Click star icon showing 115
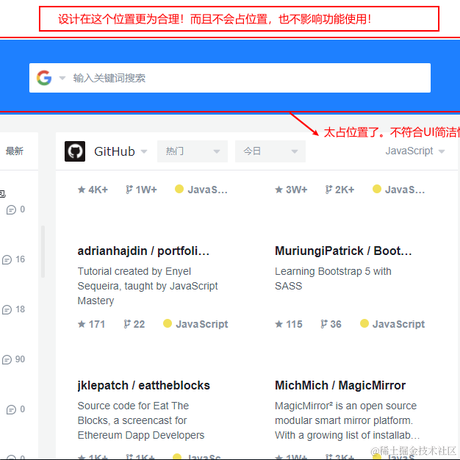The width and height of the screenshot is (460, 460). coord(279,324)
